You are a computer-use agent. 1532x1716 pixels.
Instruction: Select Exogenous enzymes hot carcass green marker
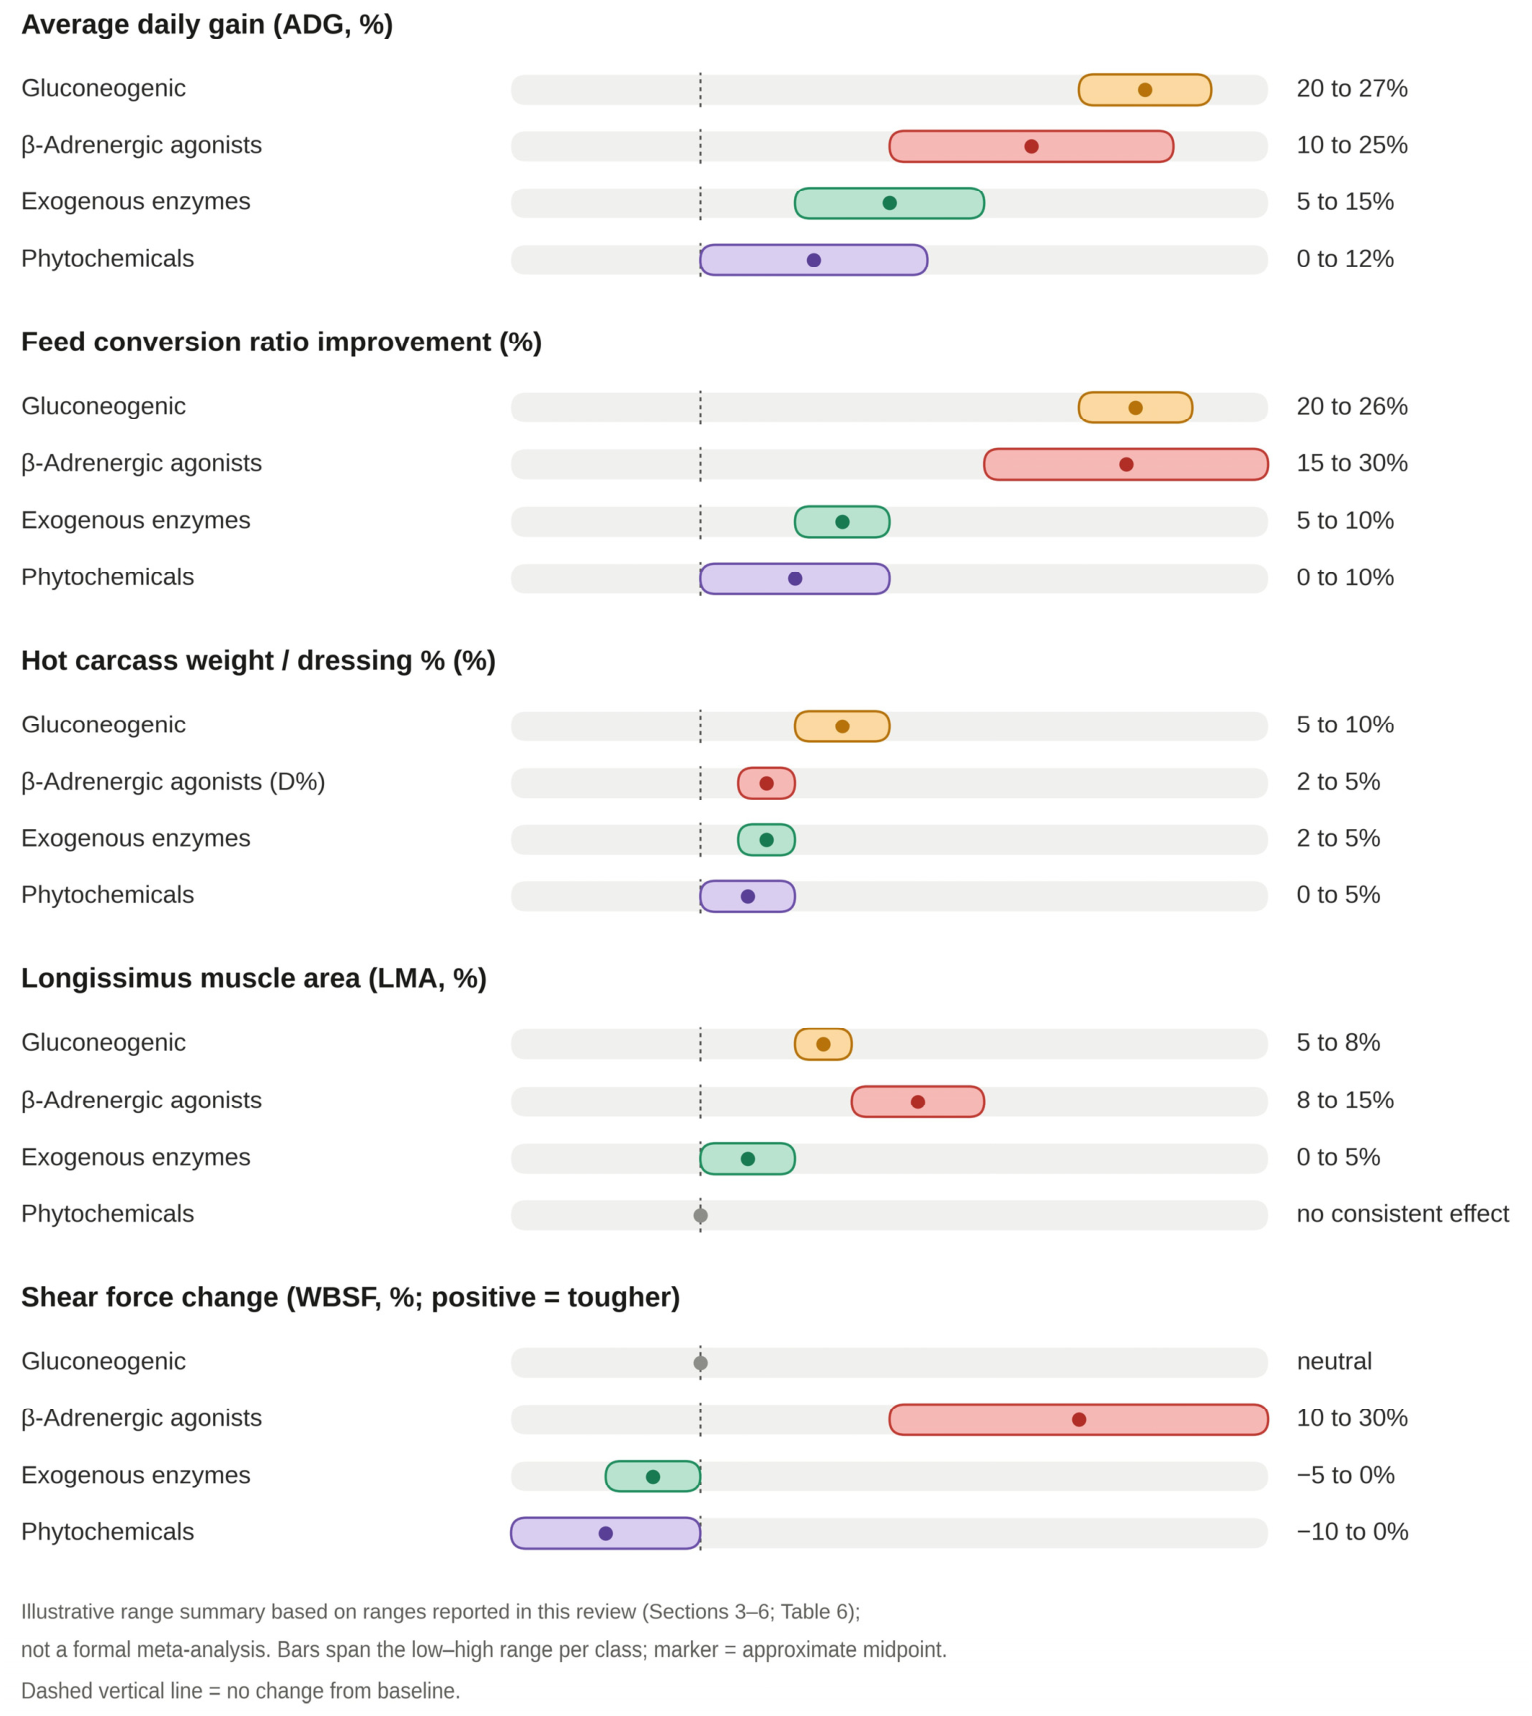click(766, 840)
